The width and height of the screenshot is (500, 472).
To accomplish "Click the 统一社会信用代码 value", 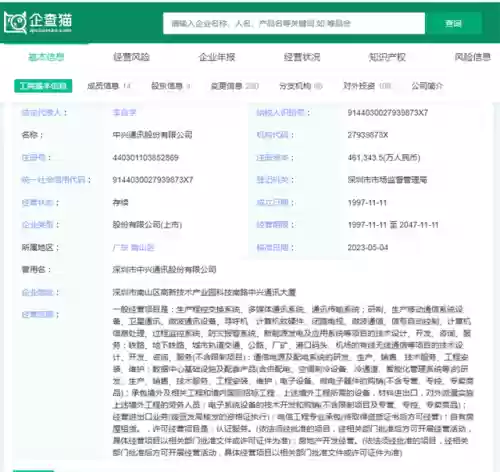I will coord(153,180).
